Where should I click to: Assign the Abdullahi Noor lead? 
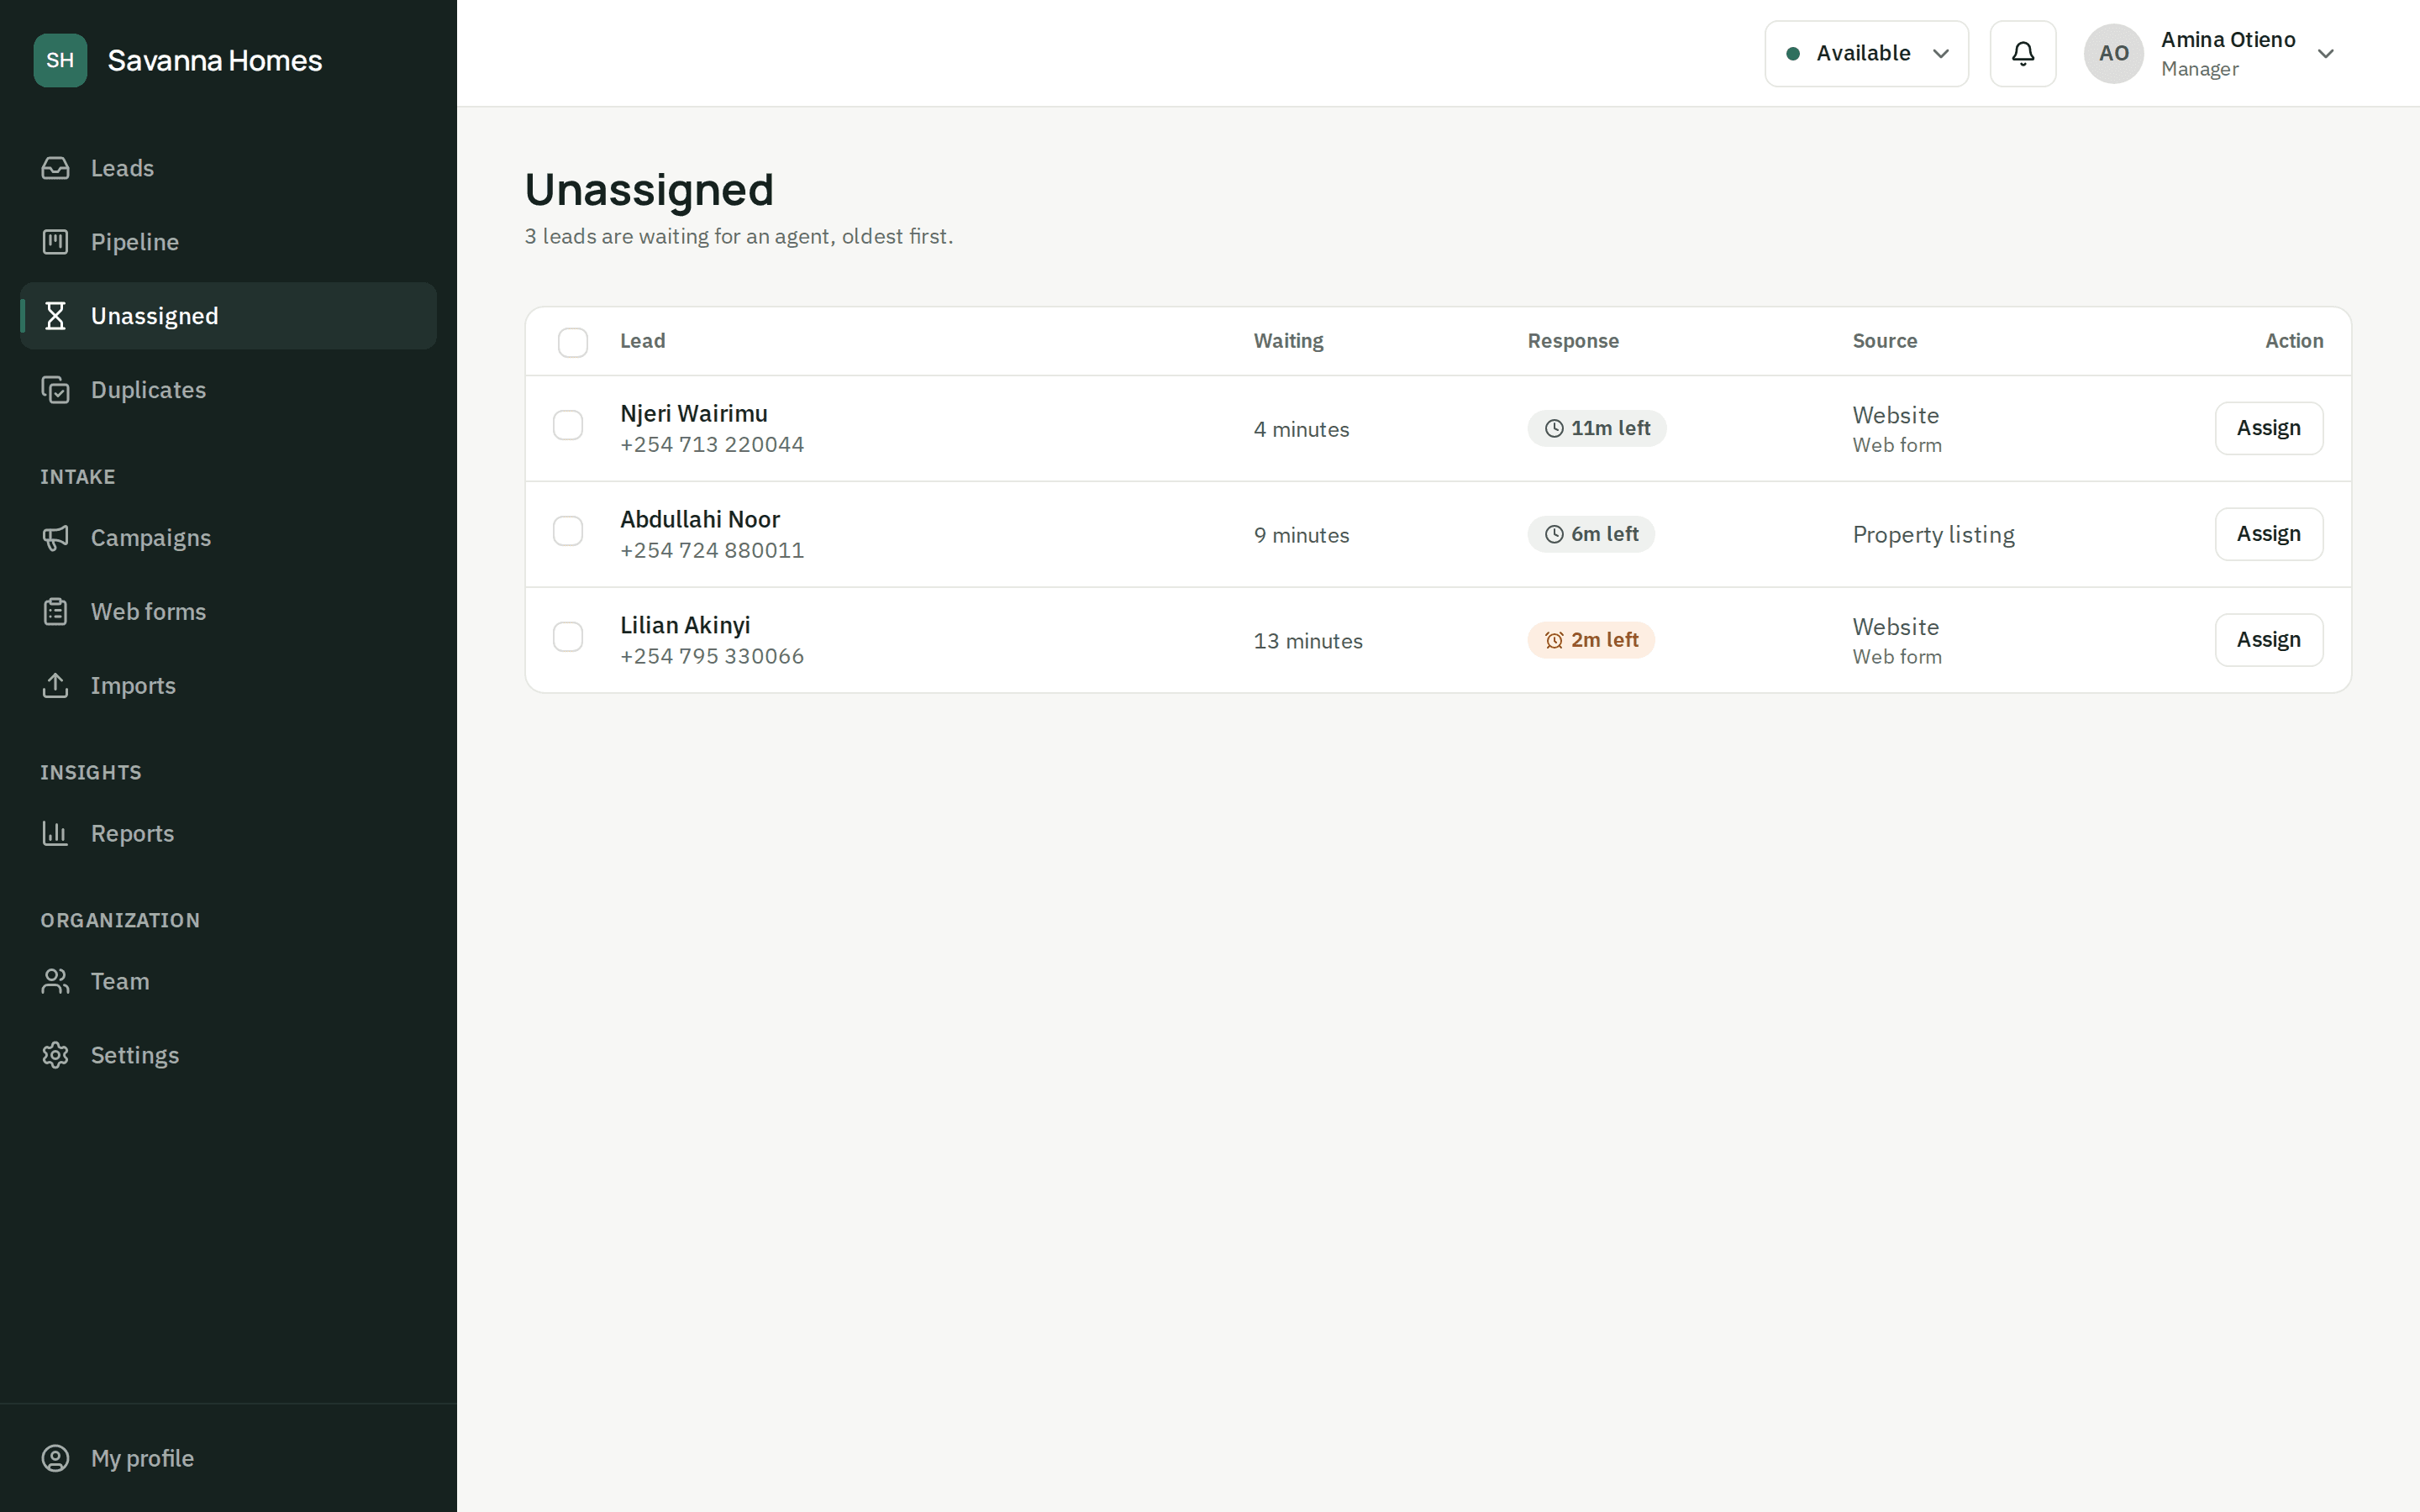2268,534
